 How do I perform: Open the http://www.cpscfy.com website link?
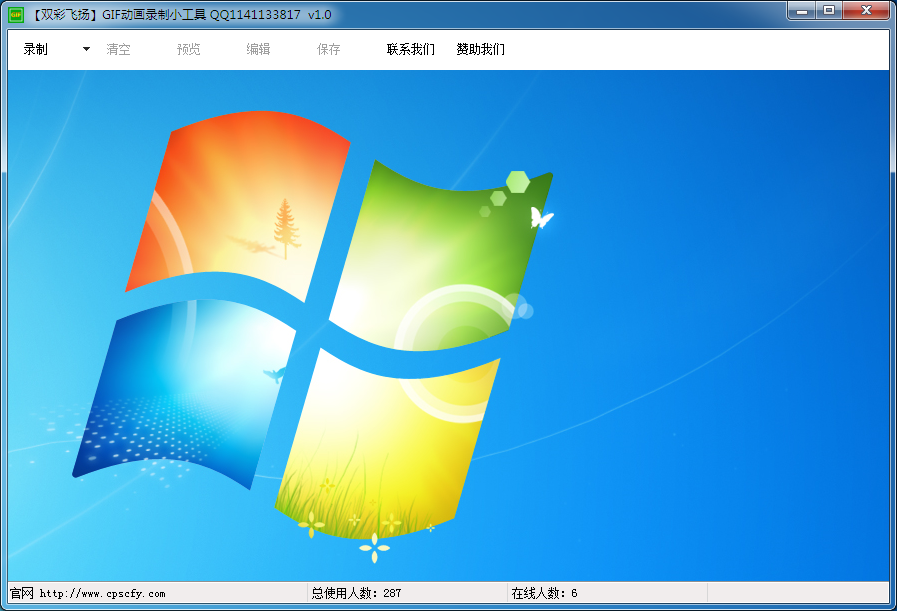[x=102, y=594]
